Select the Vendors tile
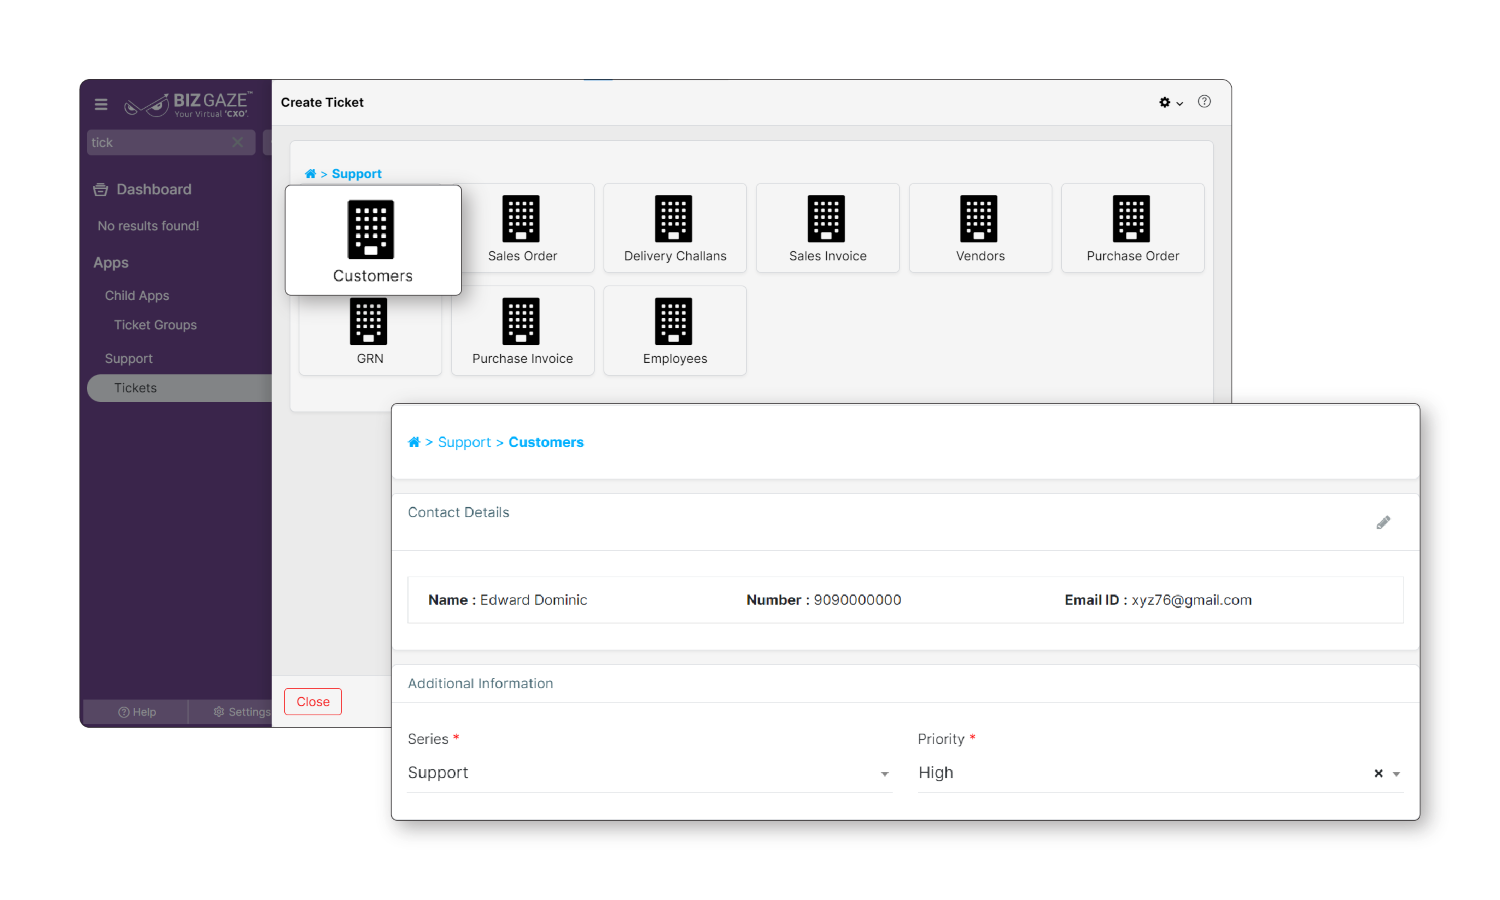Viewport: 1500px width, 900px height. (x=979, y=229)
